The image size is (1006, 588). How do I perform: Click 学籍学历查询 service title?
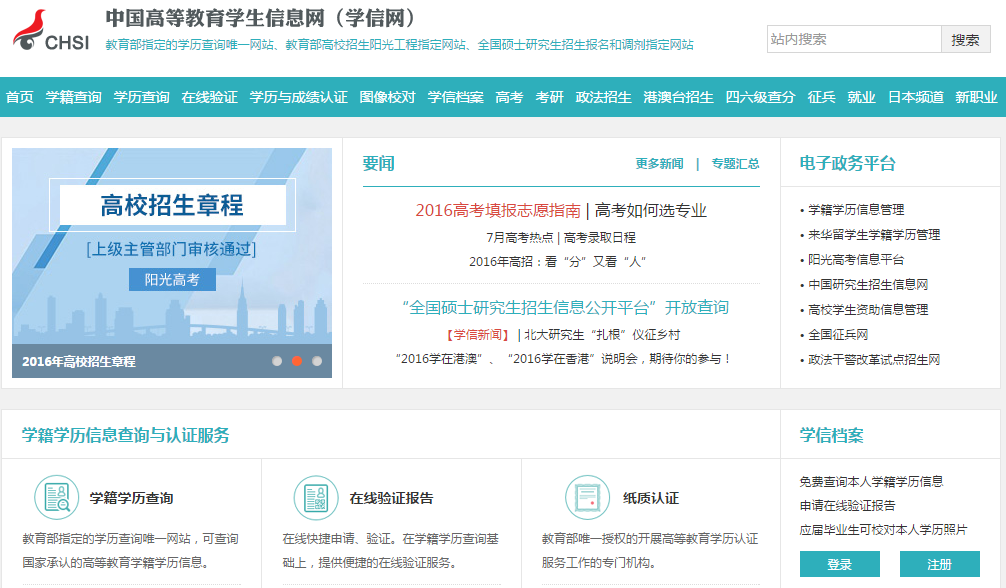click(x=132, y=498)
